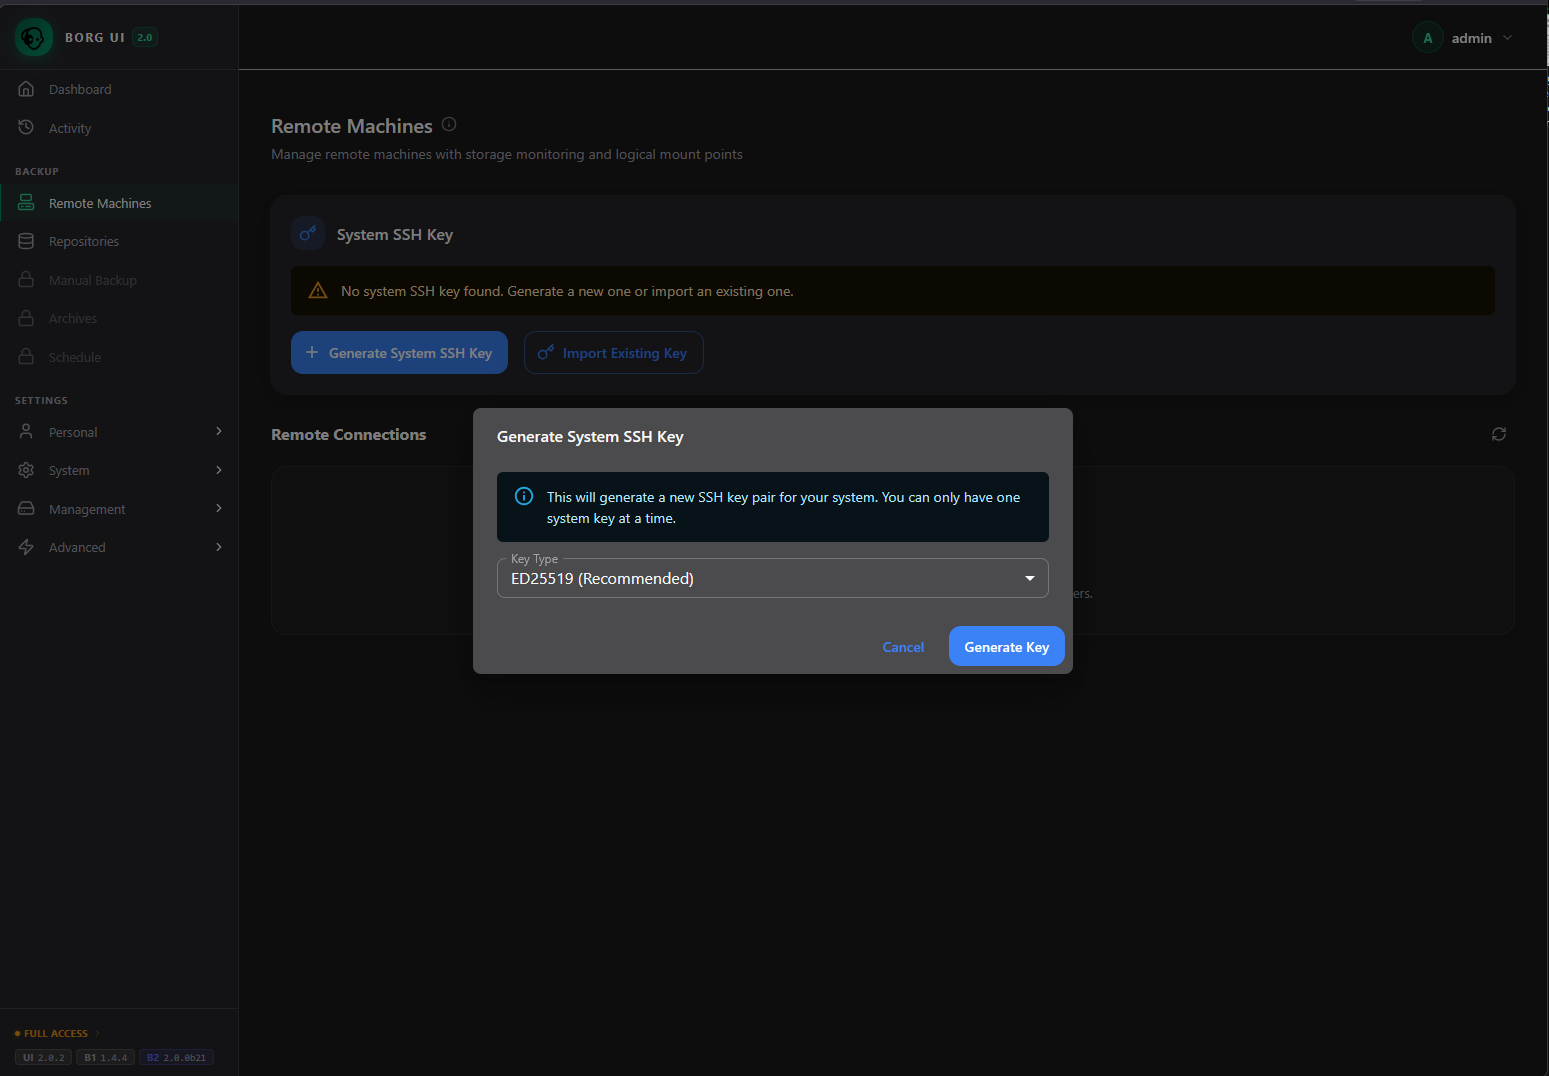Cancel the Generate System SSH Key dialog
The height and width of the screenshot is (1076, 1549).
[x=902, y=646]
